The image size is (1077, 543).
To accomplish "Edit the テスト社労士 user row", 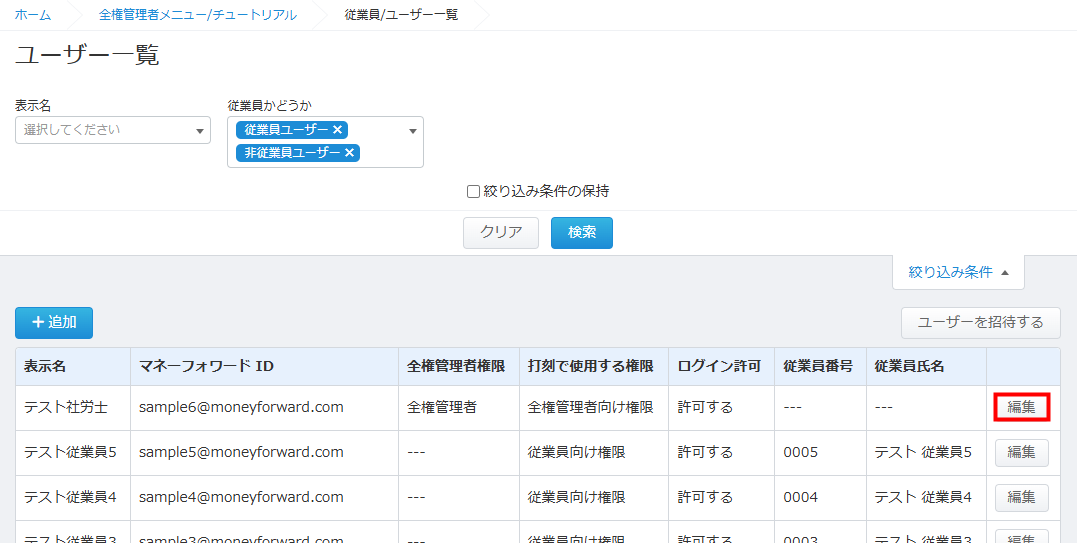I will tap(1021, 407).
